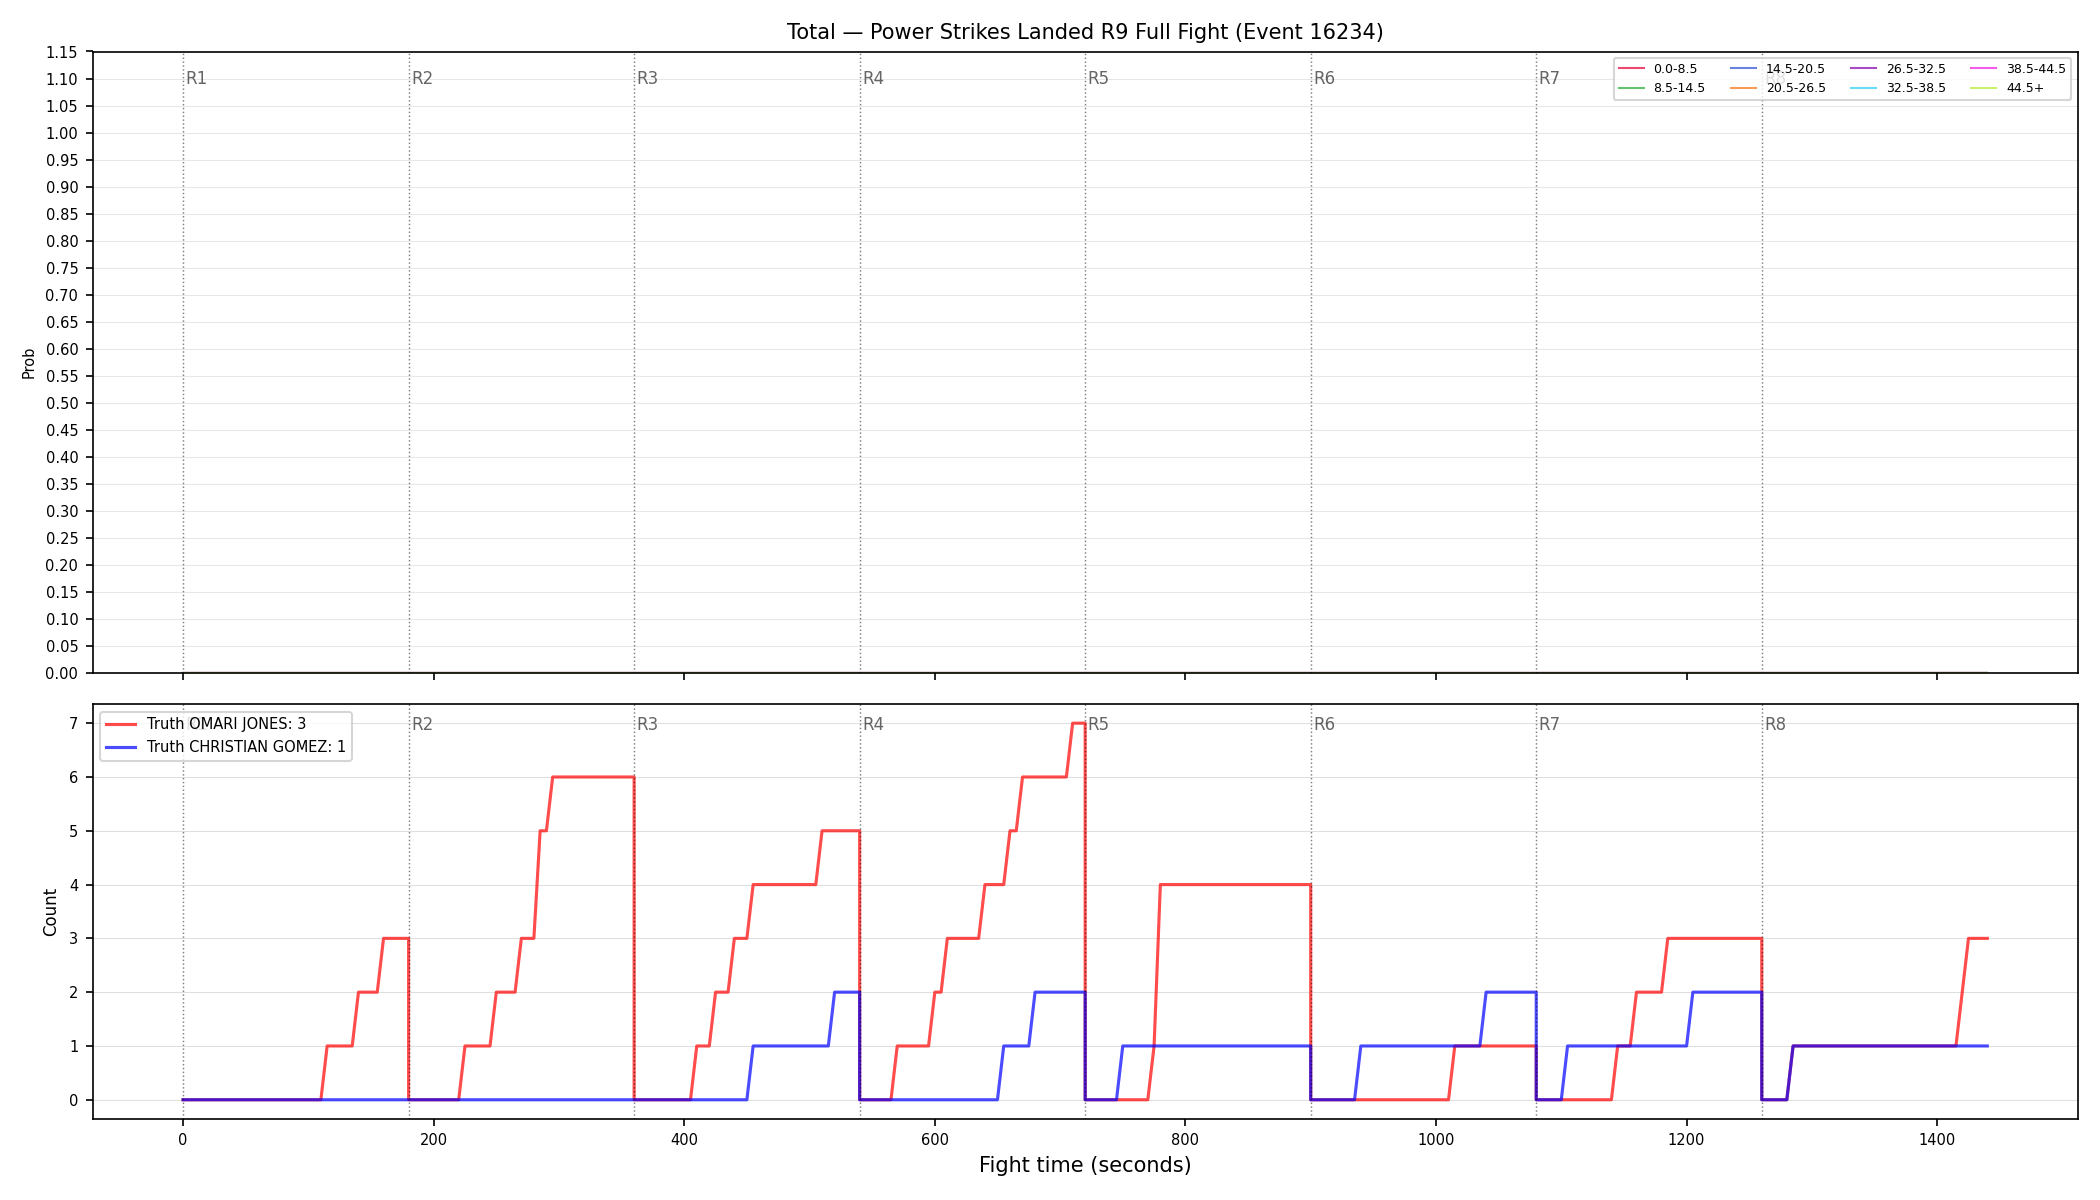This screenshot has width=2100, height=1200.
Task: Click the R7 round label in Prob plot
Action: tap(1550, 78)
